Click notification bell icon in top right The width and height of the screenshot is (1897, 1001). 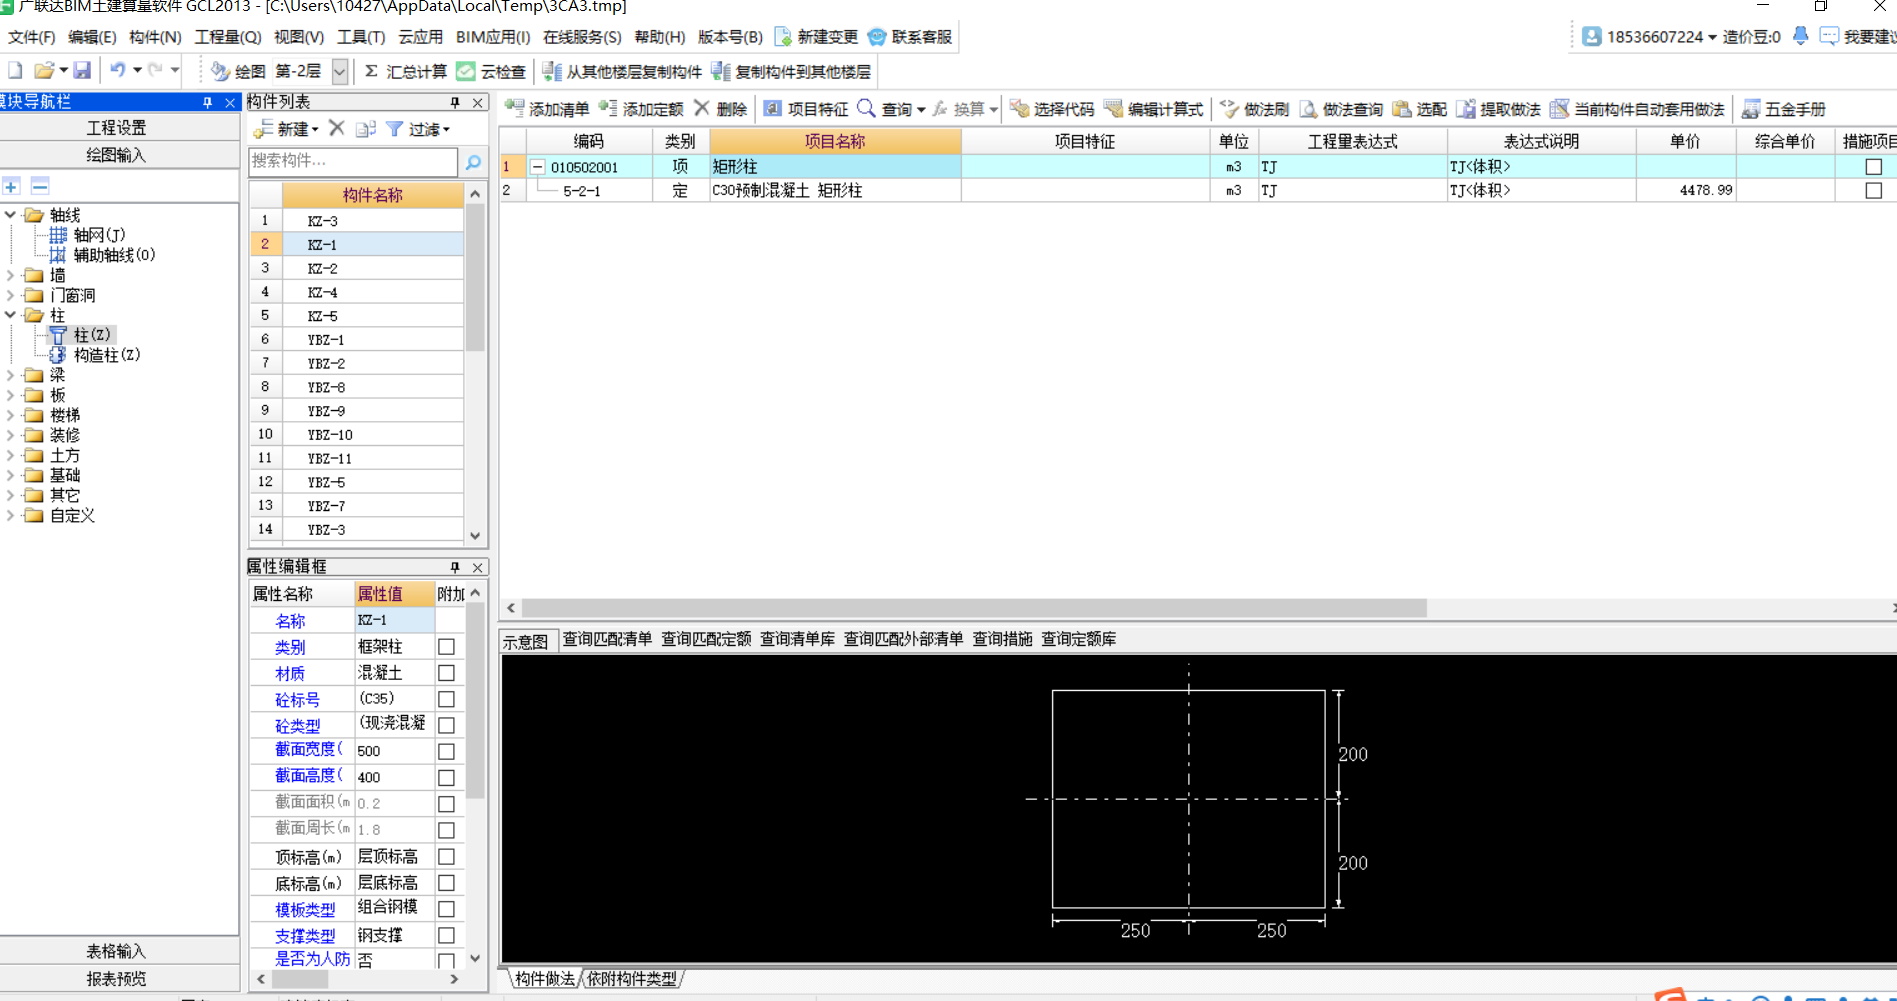pos(1800,36)
